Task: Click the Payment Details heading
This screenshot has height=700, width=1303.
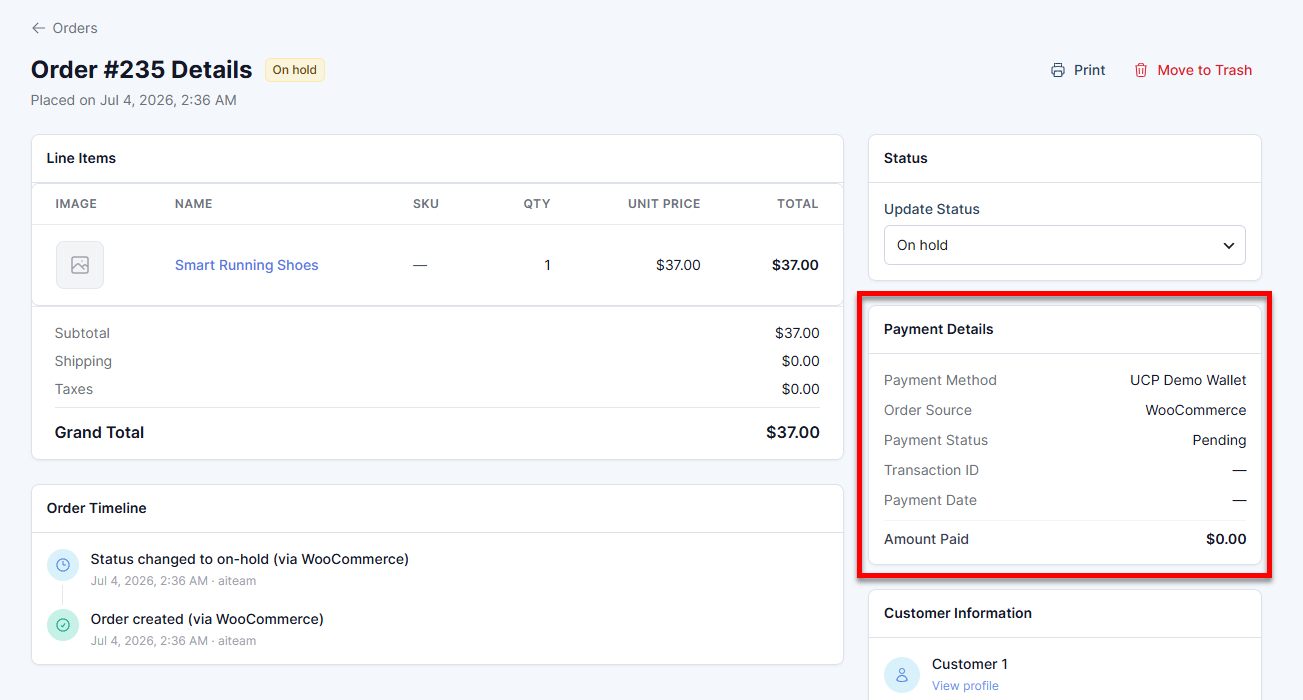Action: [x=938, y=329]
